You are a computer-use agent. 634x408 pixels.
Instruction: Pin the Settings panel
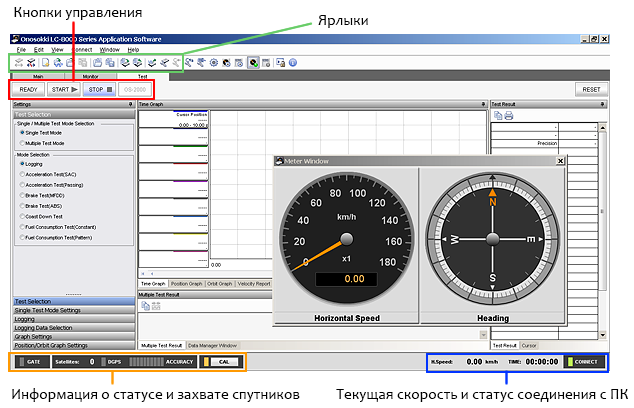tap(130, 104)
